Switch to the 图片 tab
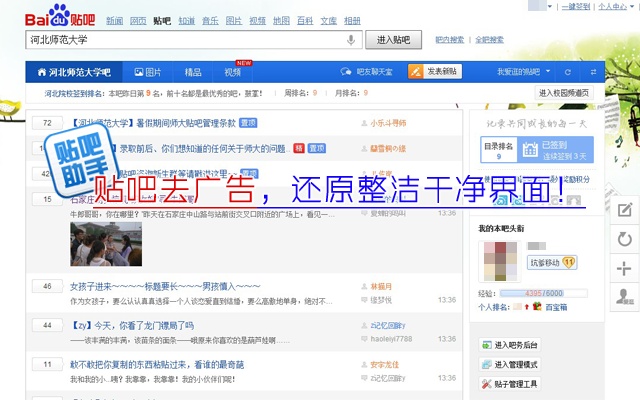This screenshot has width=640, height=400. [x=148, y=72]
